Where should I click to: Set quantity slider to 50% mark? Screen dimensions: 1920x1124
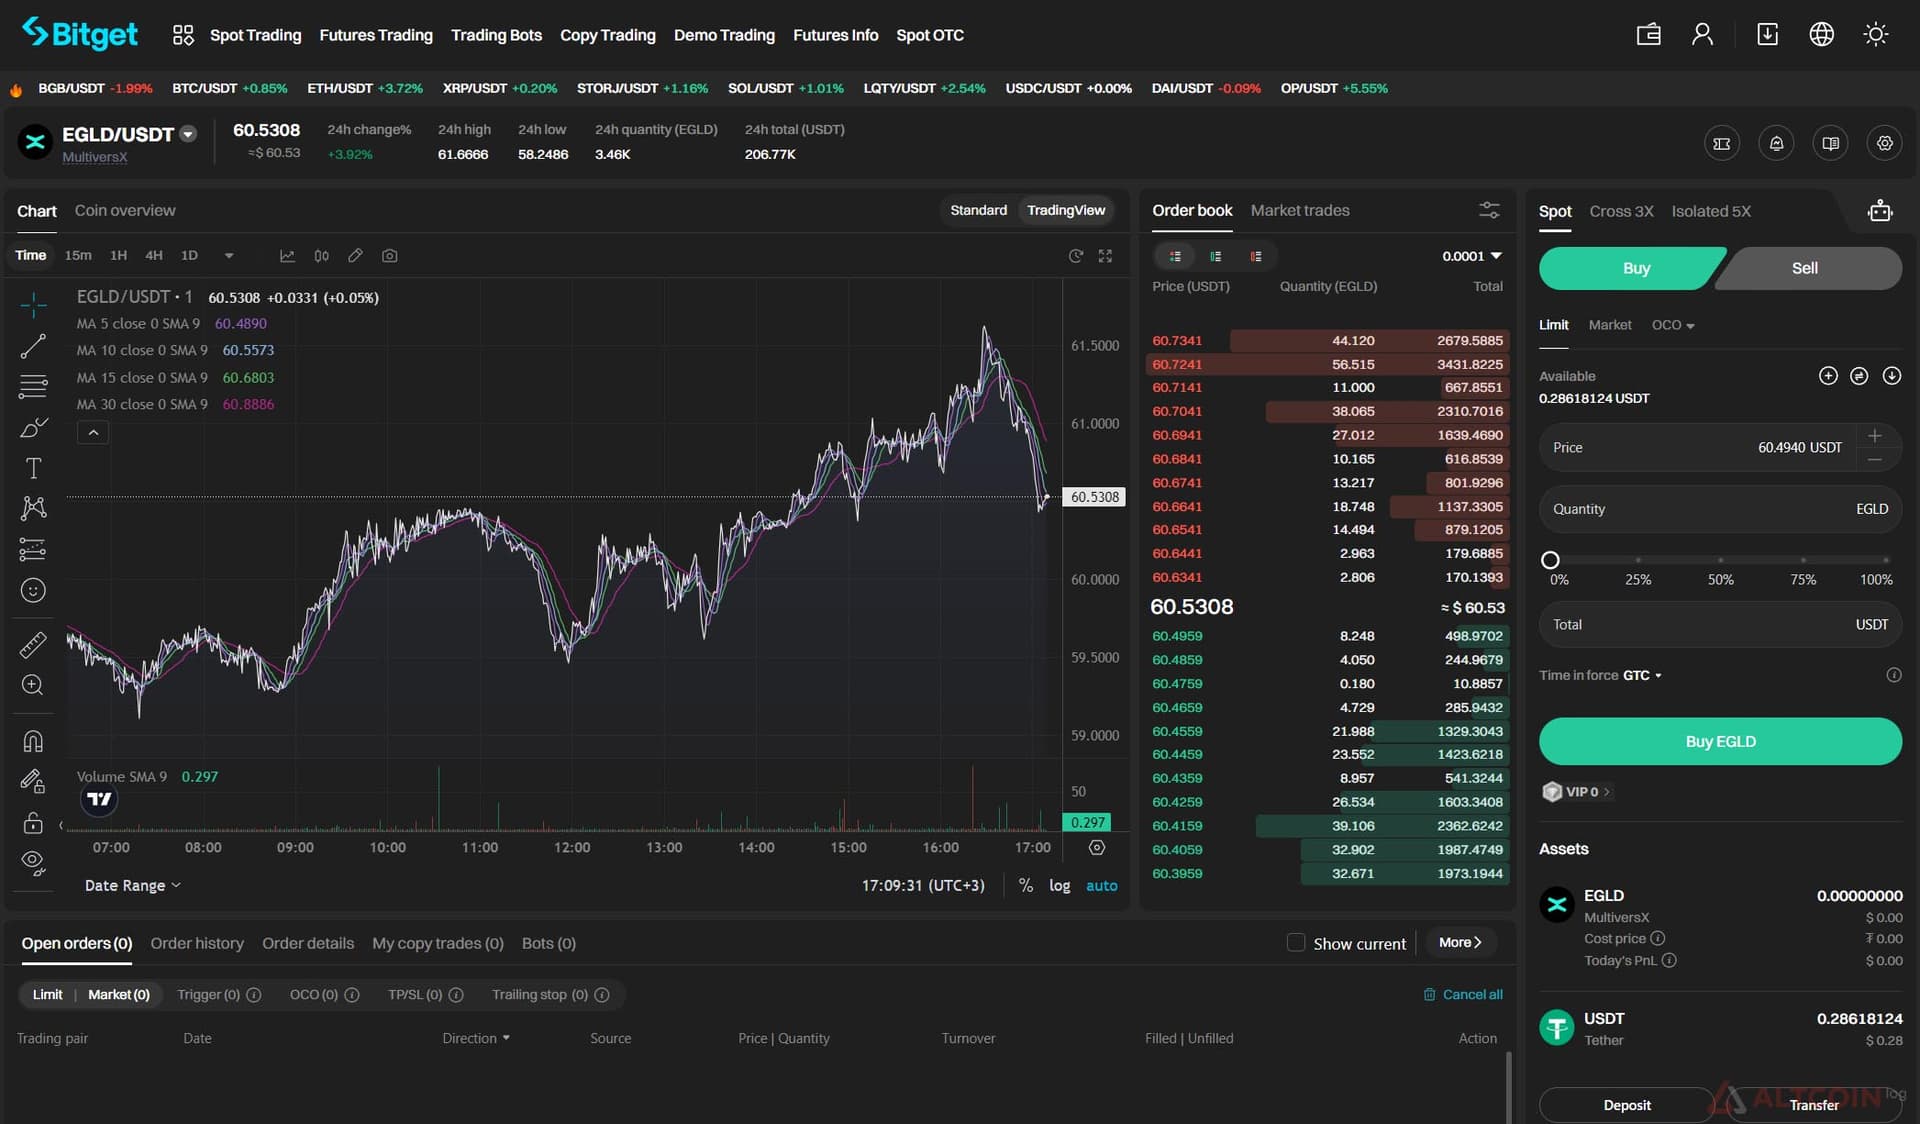(1720, 560)
